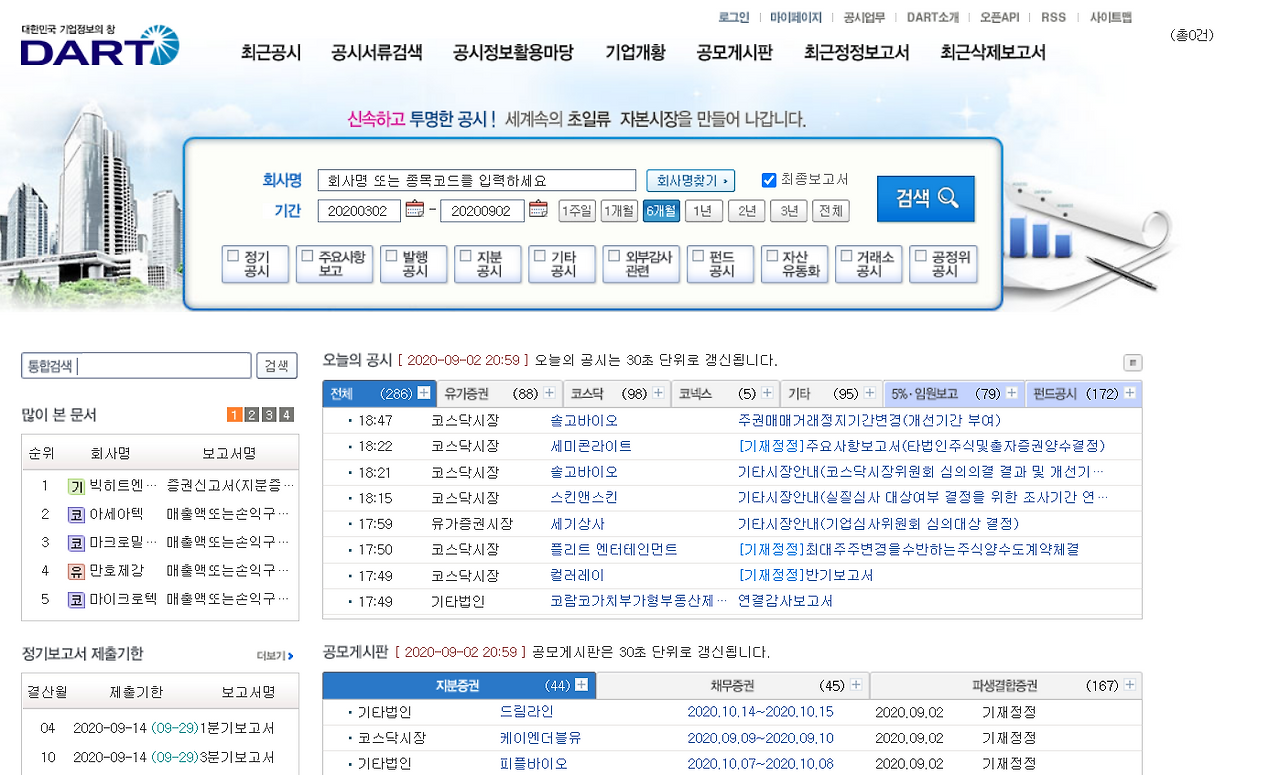Switch to the 채무증권 tab

[733, 686]
